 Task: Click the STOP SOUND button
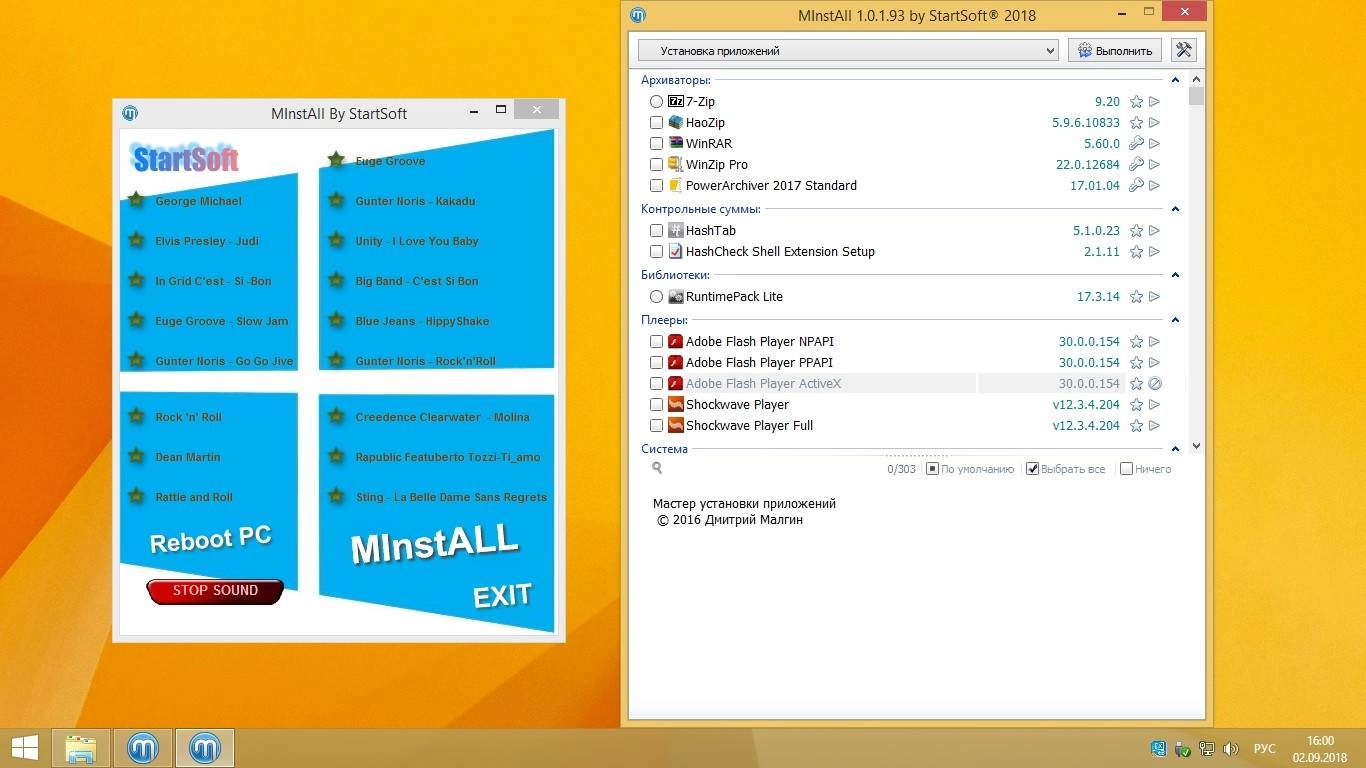(x=215, y=591)
